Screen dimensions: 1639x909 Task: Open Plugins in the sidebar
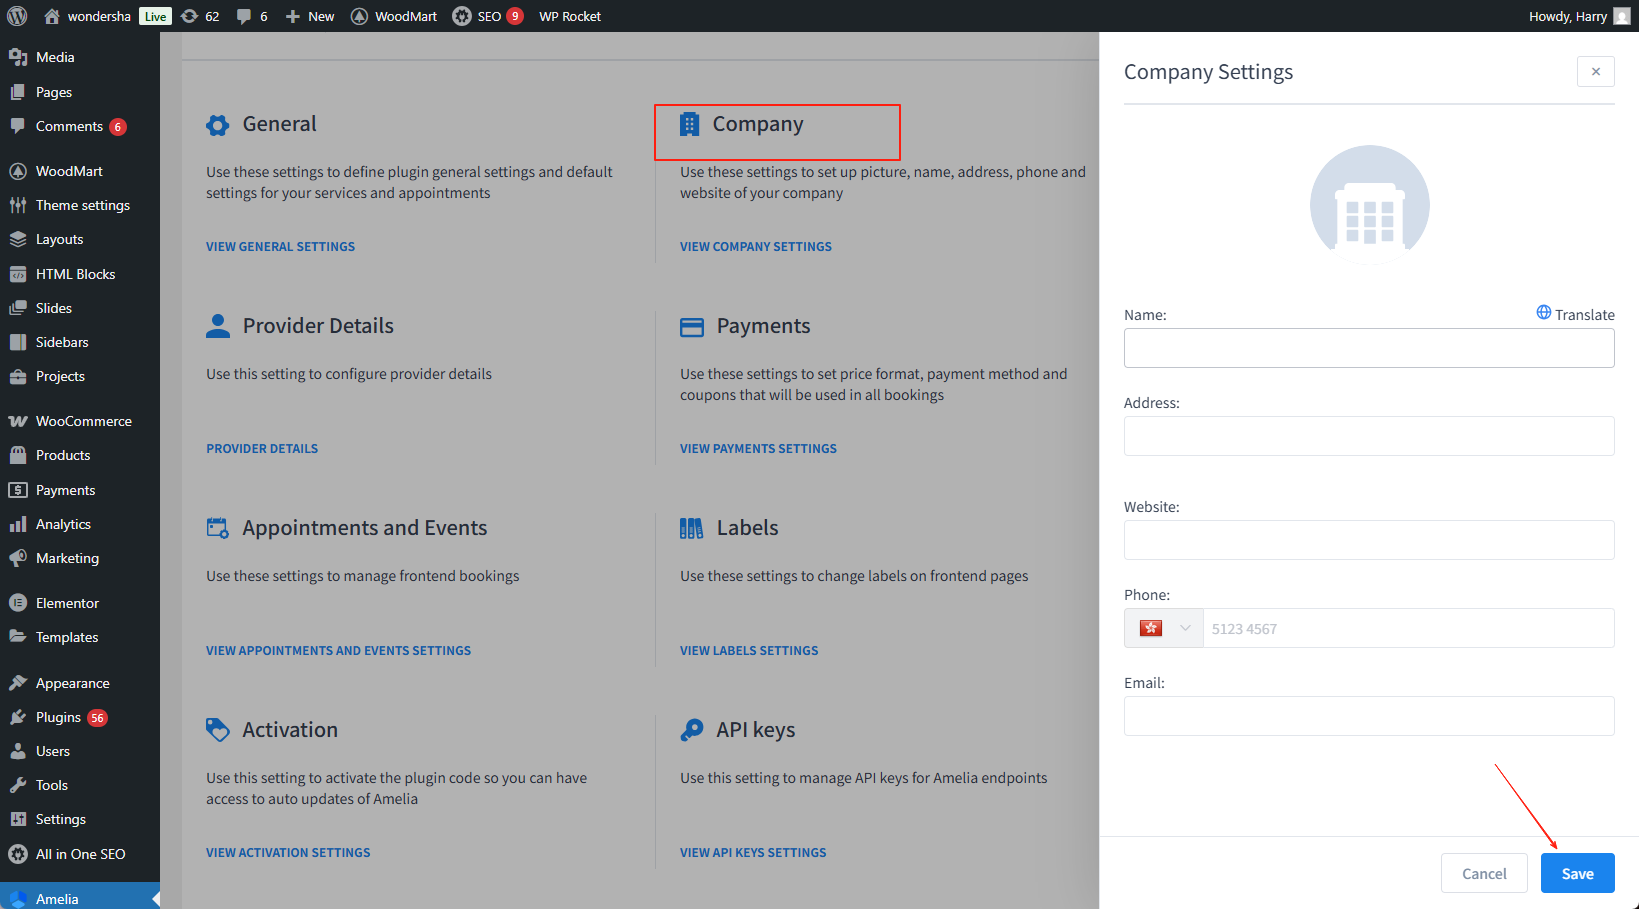pos(58,717)
